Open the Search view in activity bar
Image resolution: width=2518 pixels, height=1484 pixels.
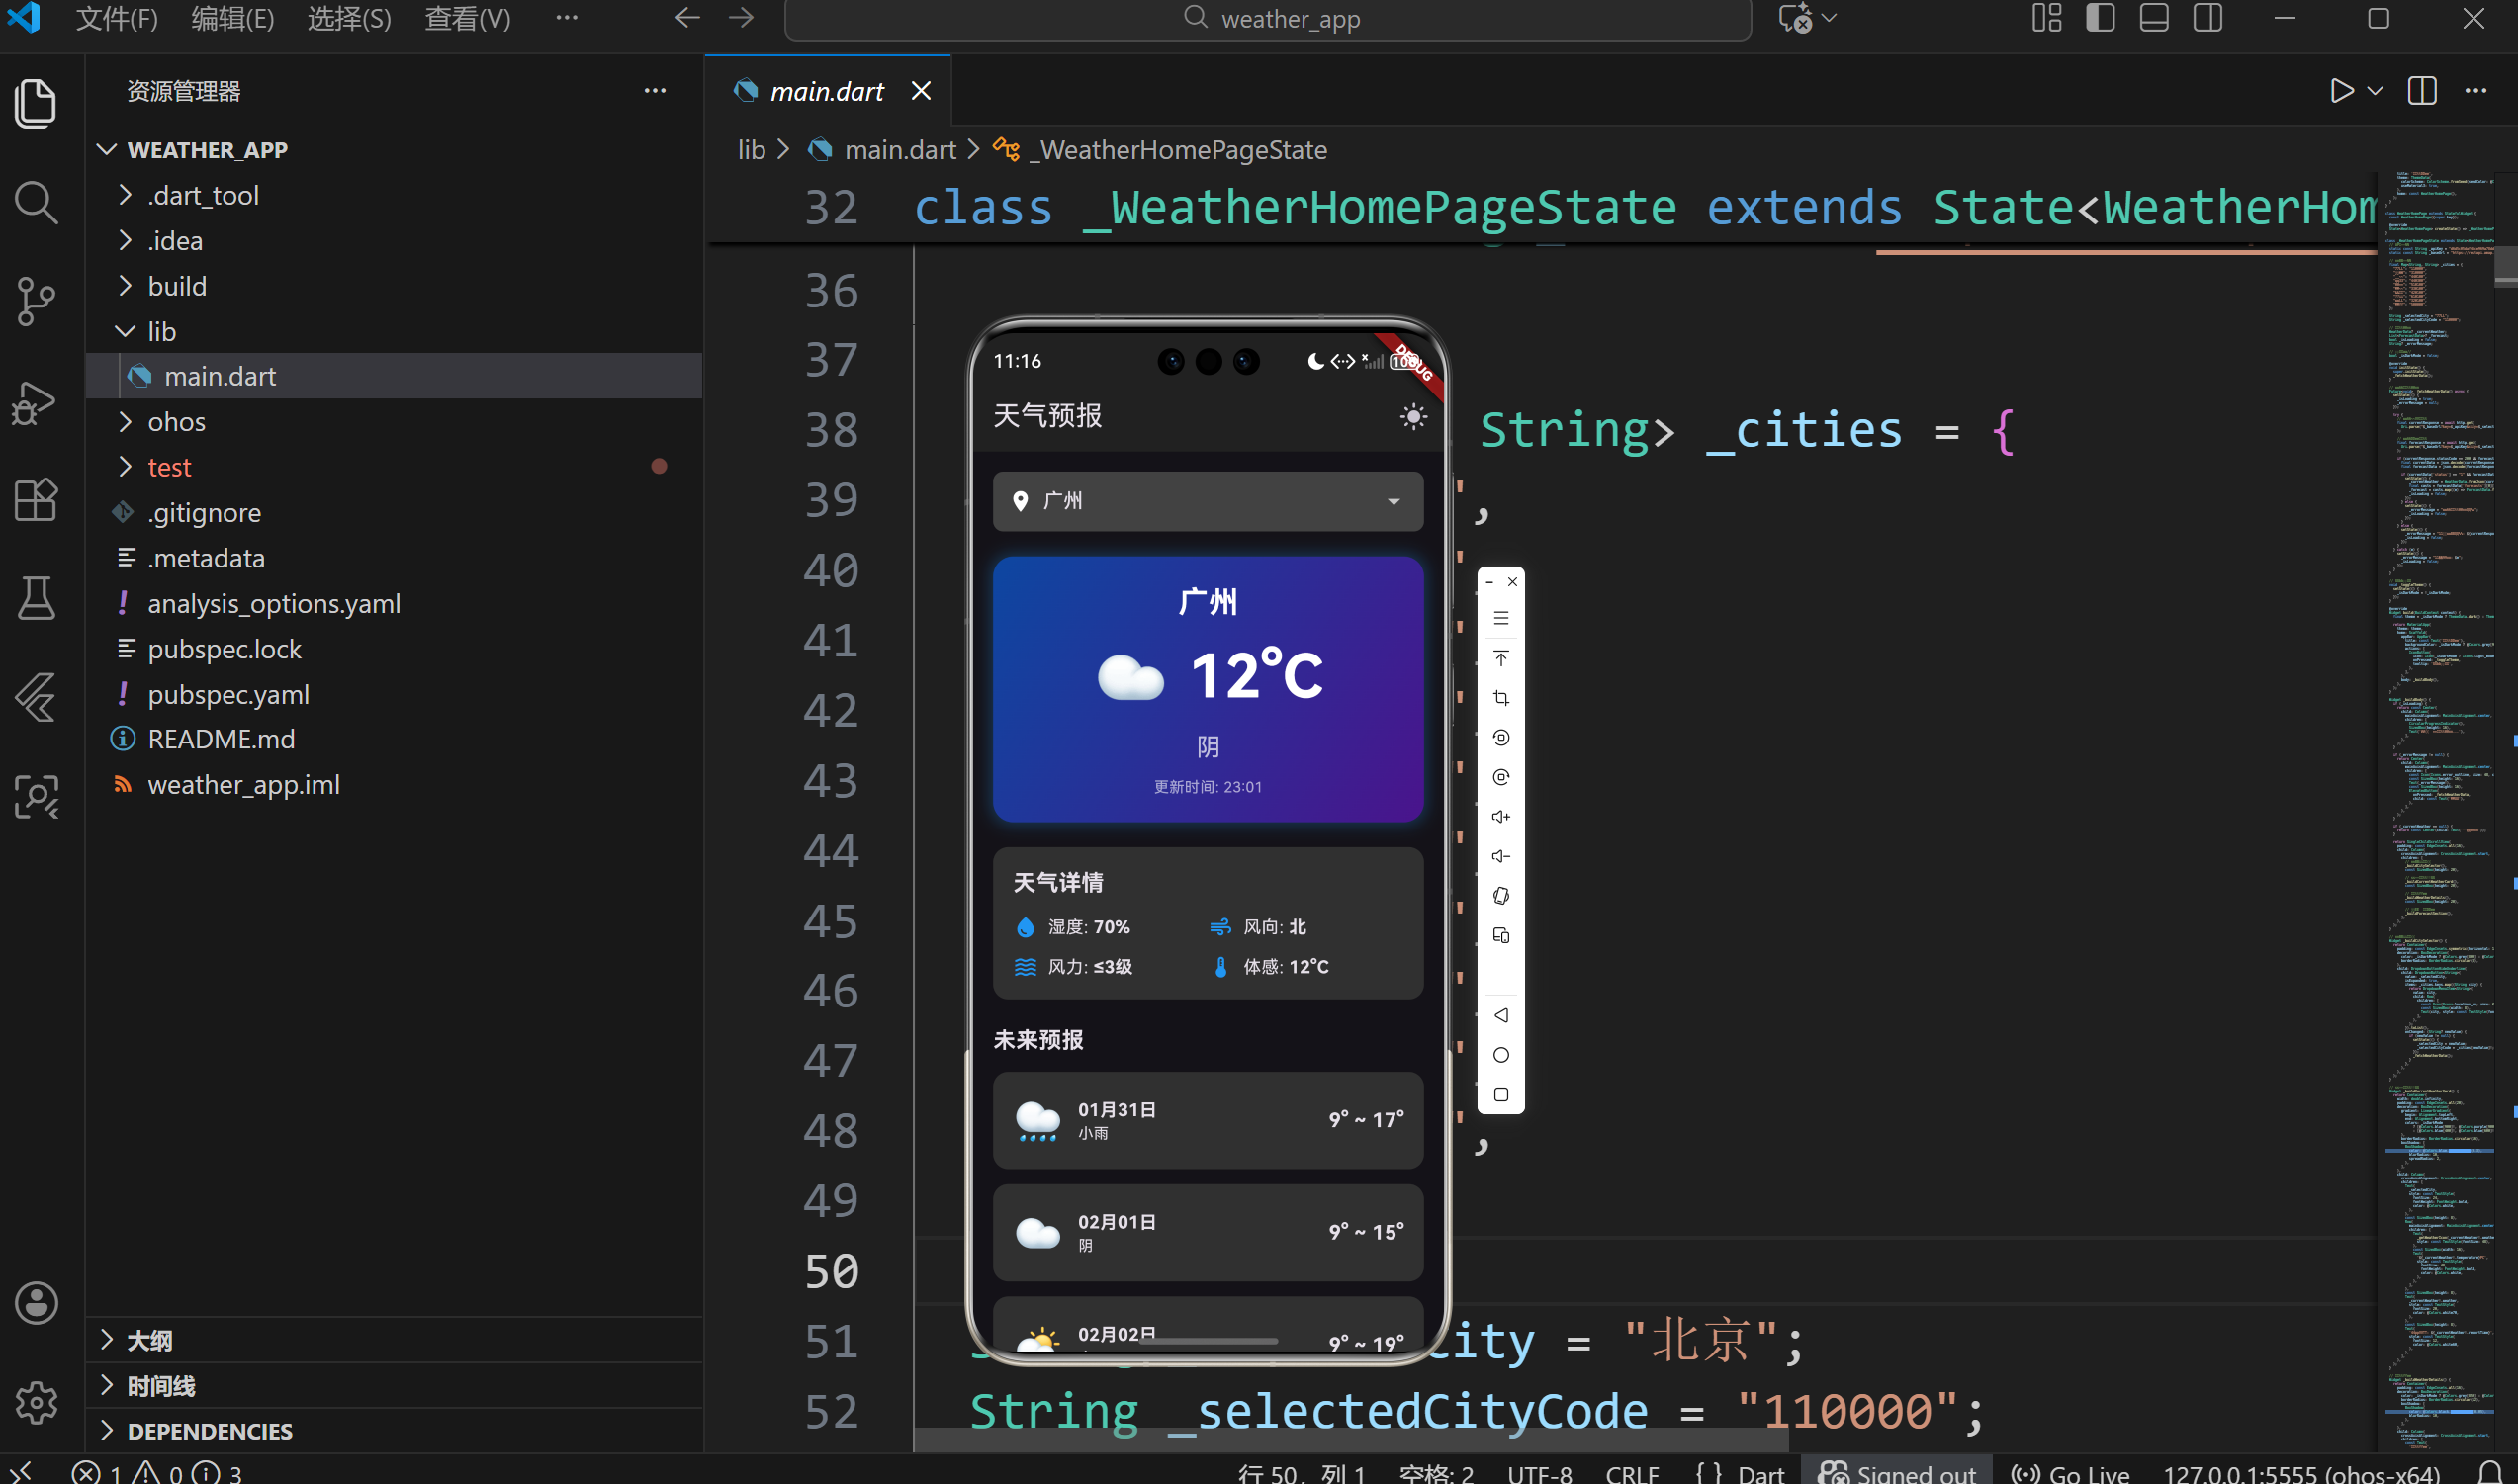coord(36,202)
